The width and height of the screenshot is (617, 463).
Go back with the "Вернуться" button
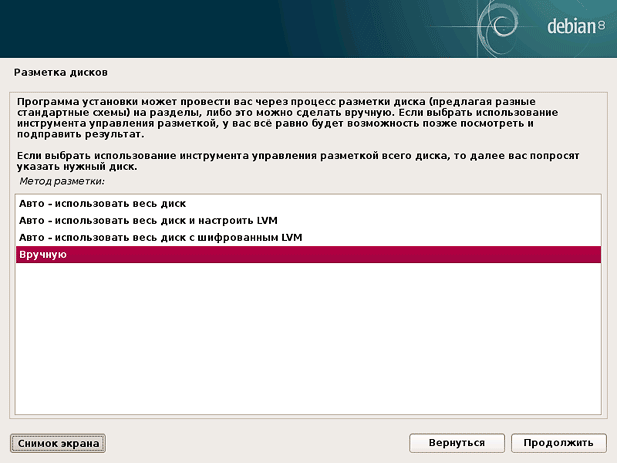[x=457, y=443]
